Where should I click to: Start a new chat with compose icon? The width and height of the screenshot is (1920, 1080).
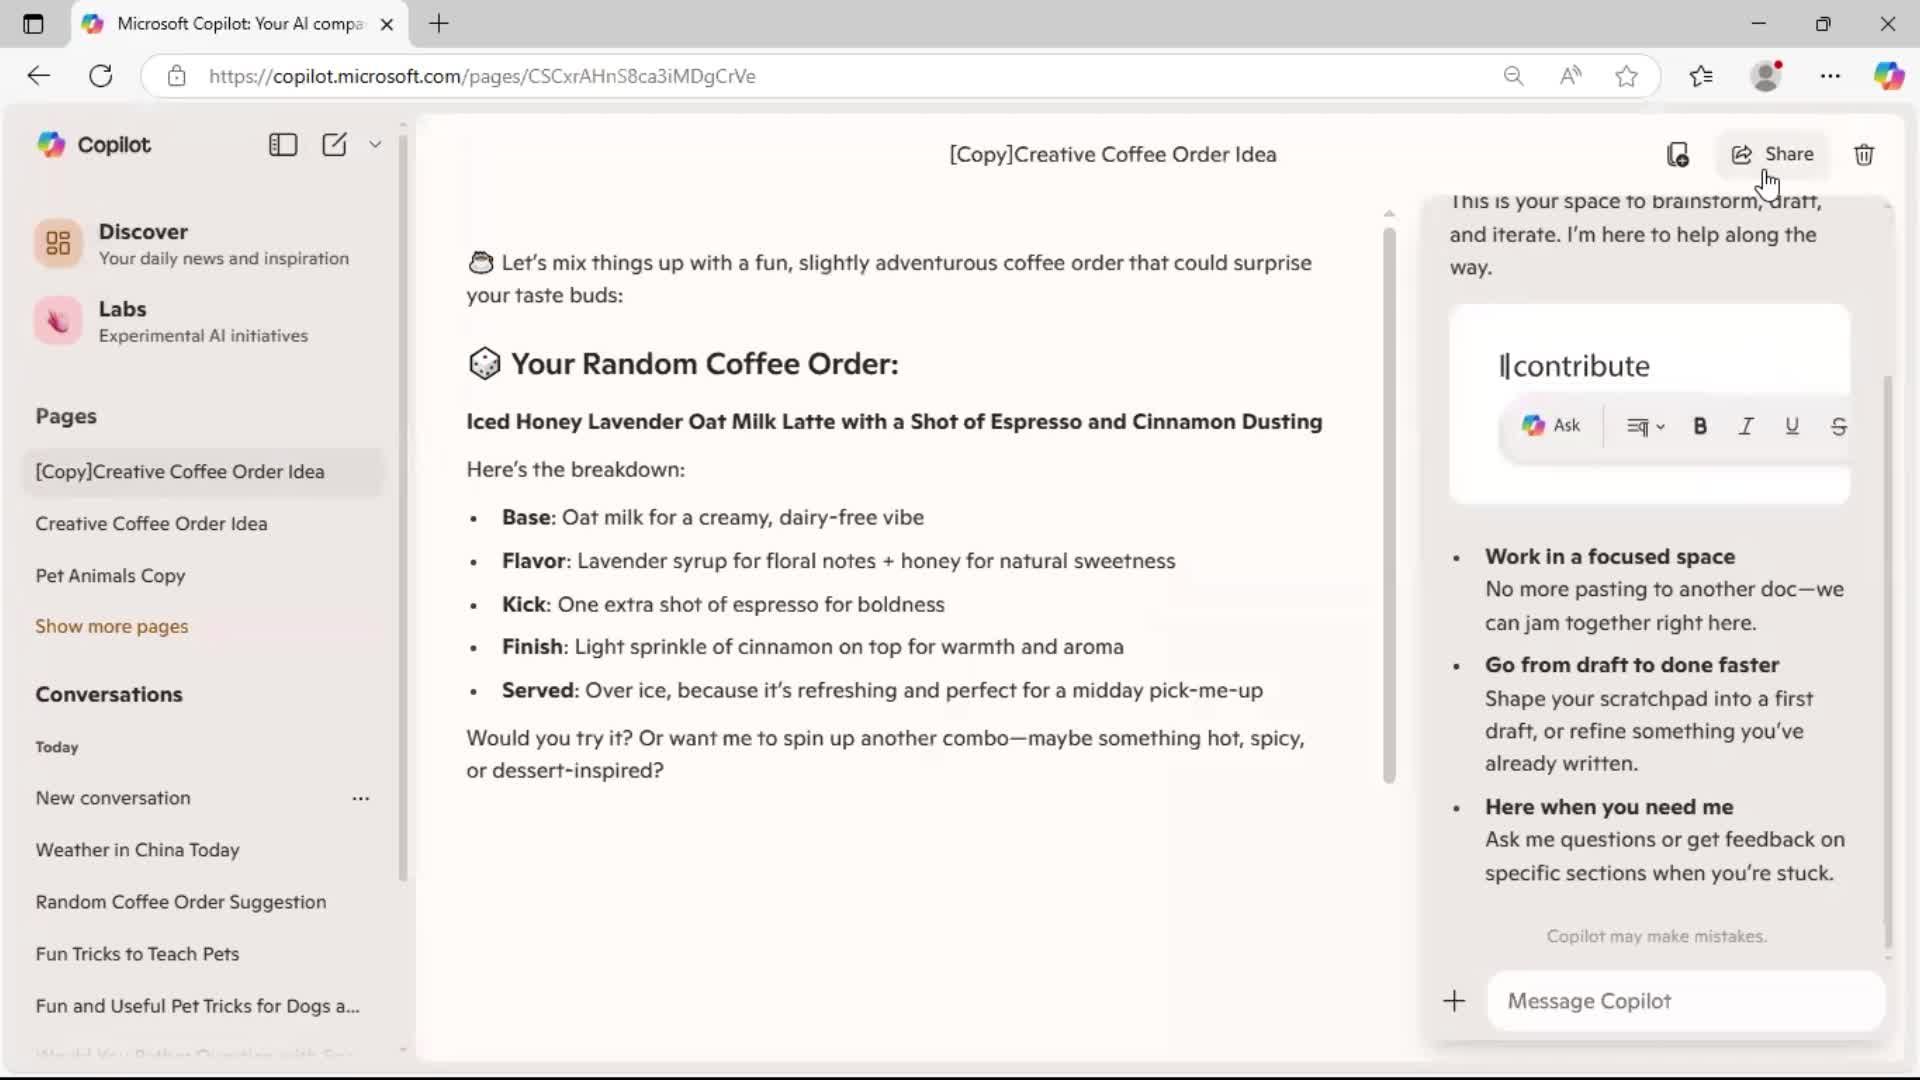334,145
